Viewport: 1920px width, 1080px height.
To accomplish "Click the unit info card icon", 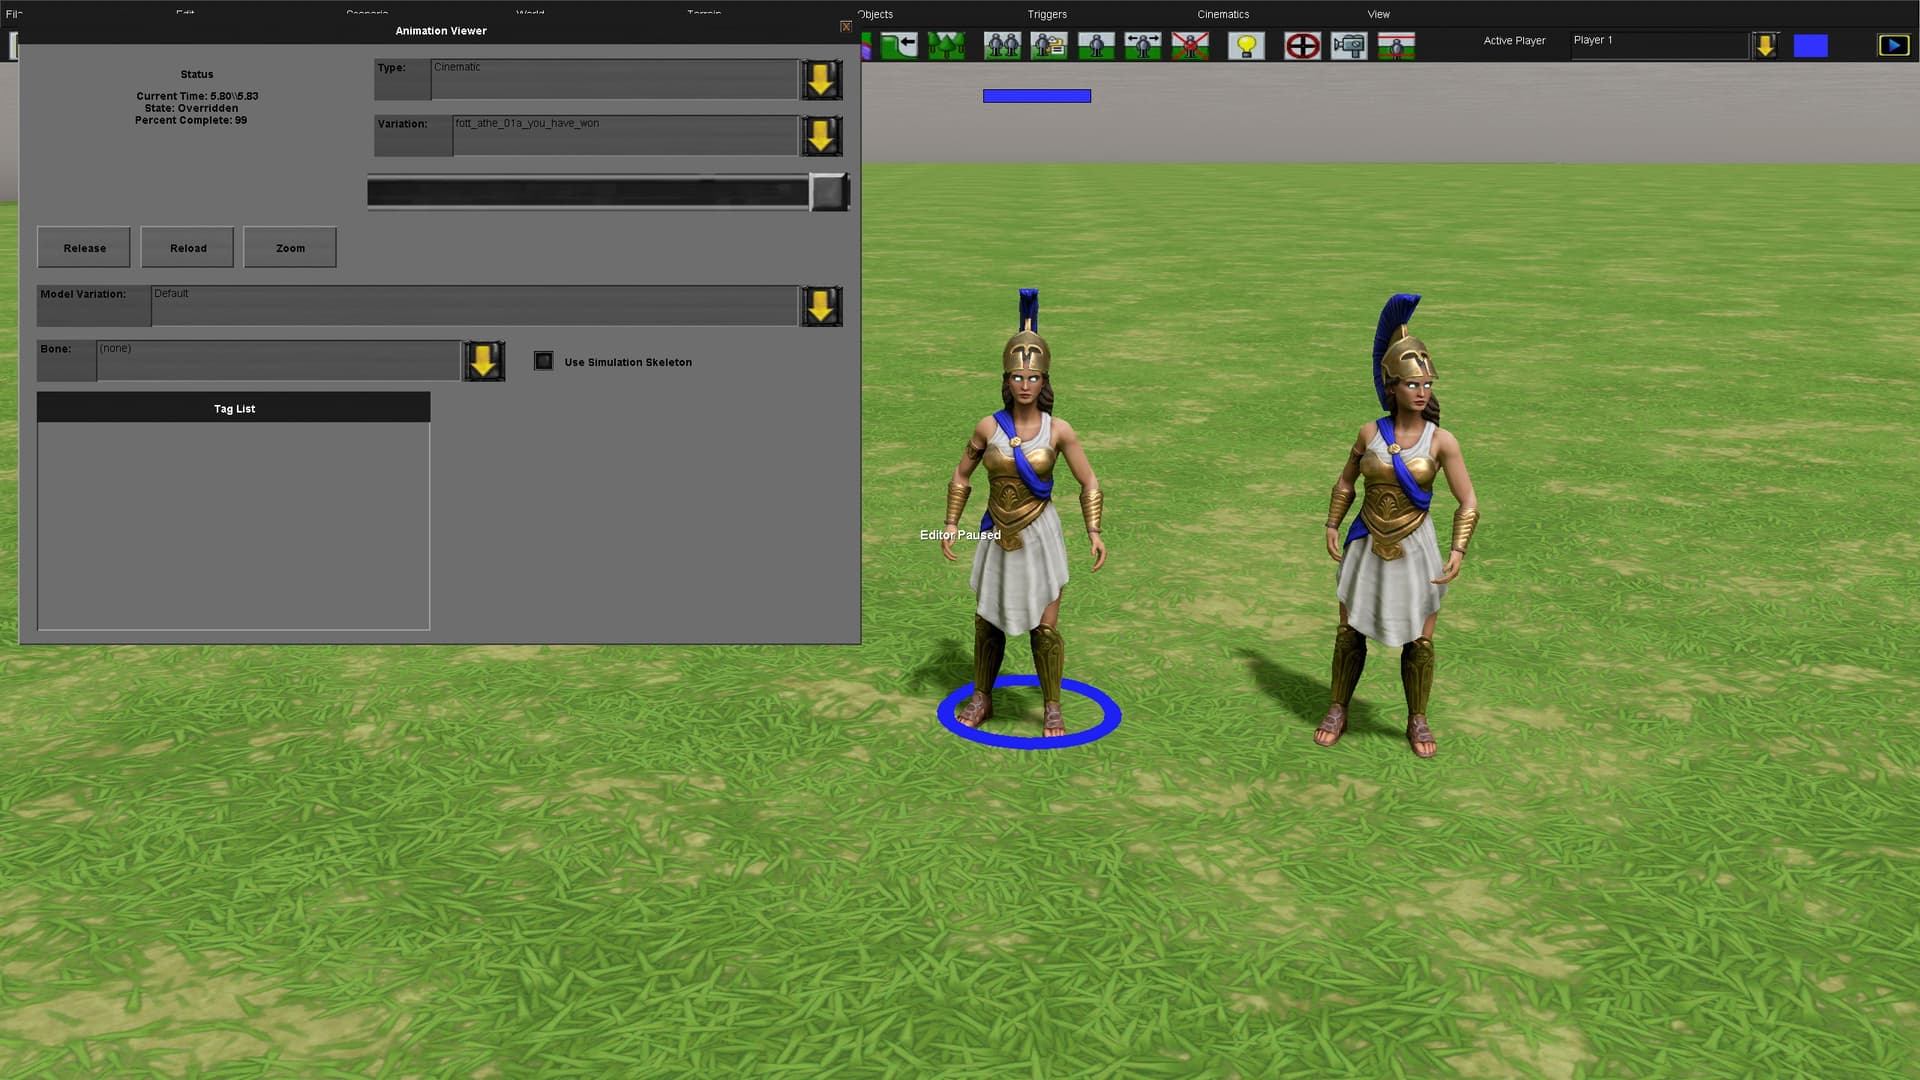I will [x=1049, y=46].
